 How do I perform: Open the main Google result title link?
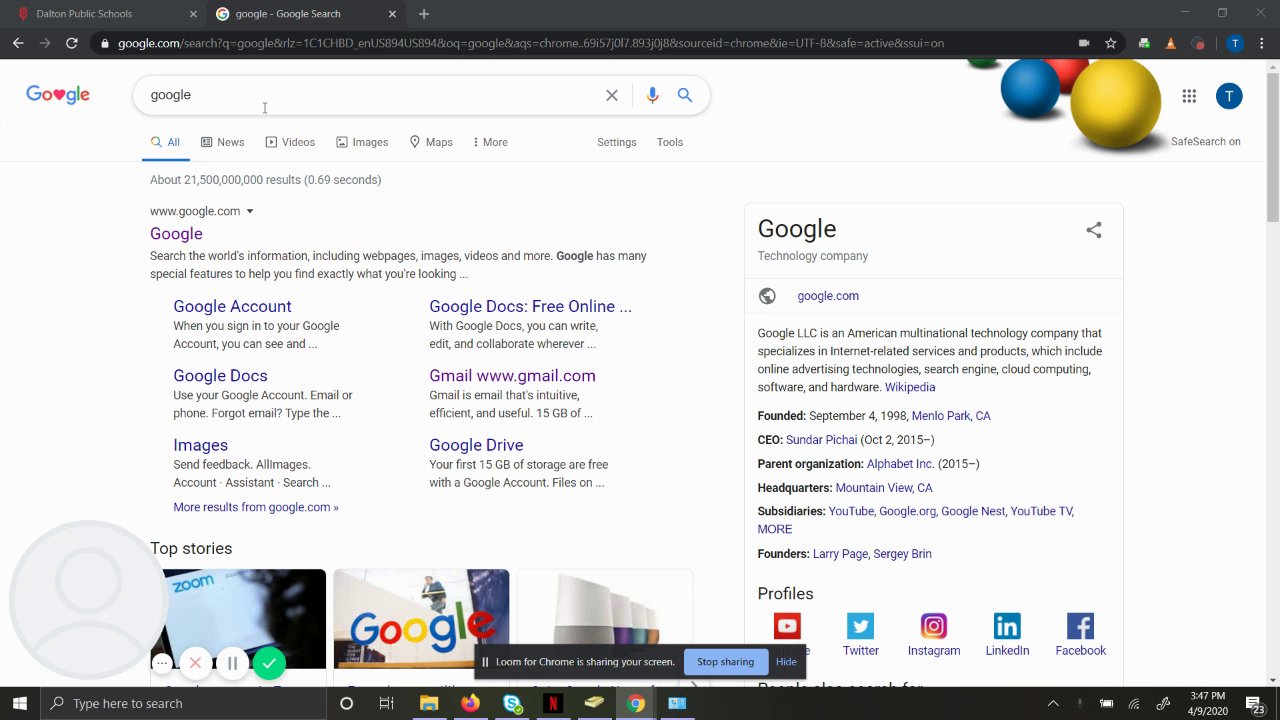pos(176,233)
